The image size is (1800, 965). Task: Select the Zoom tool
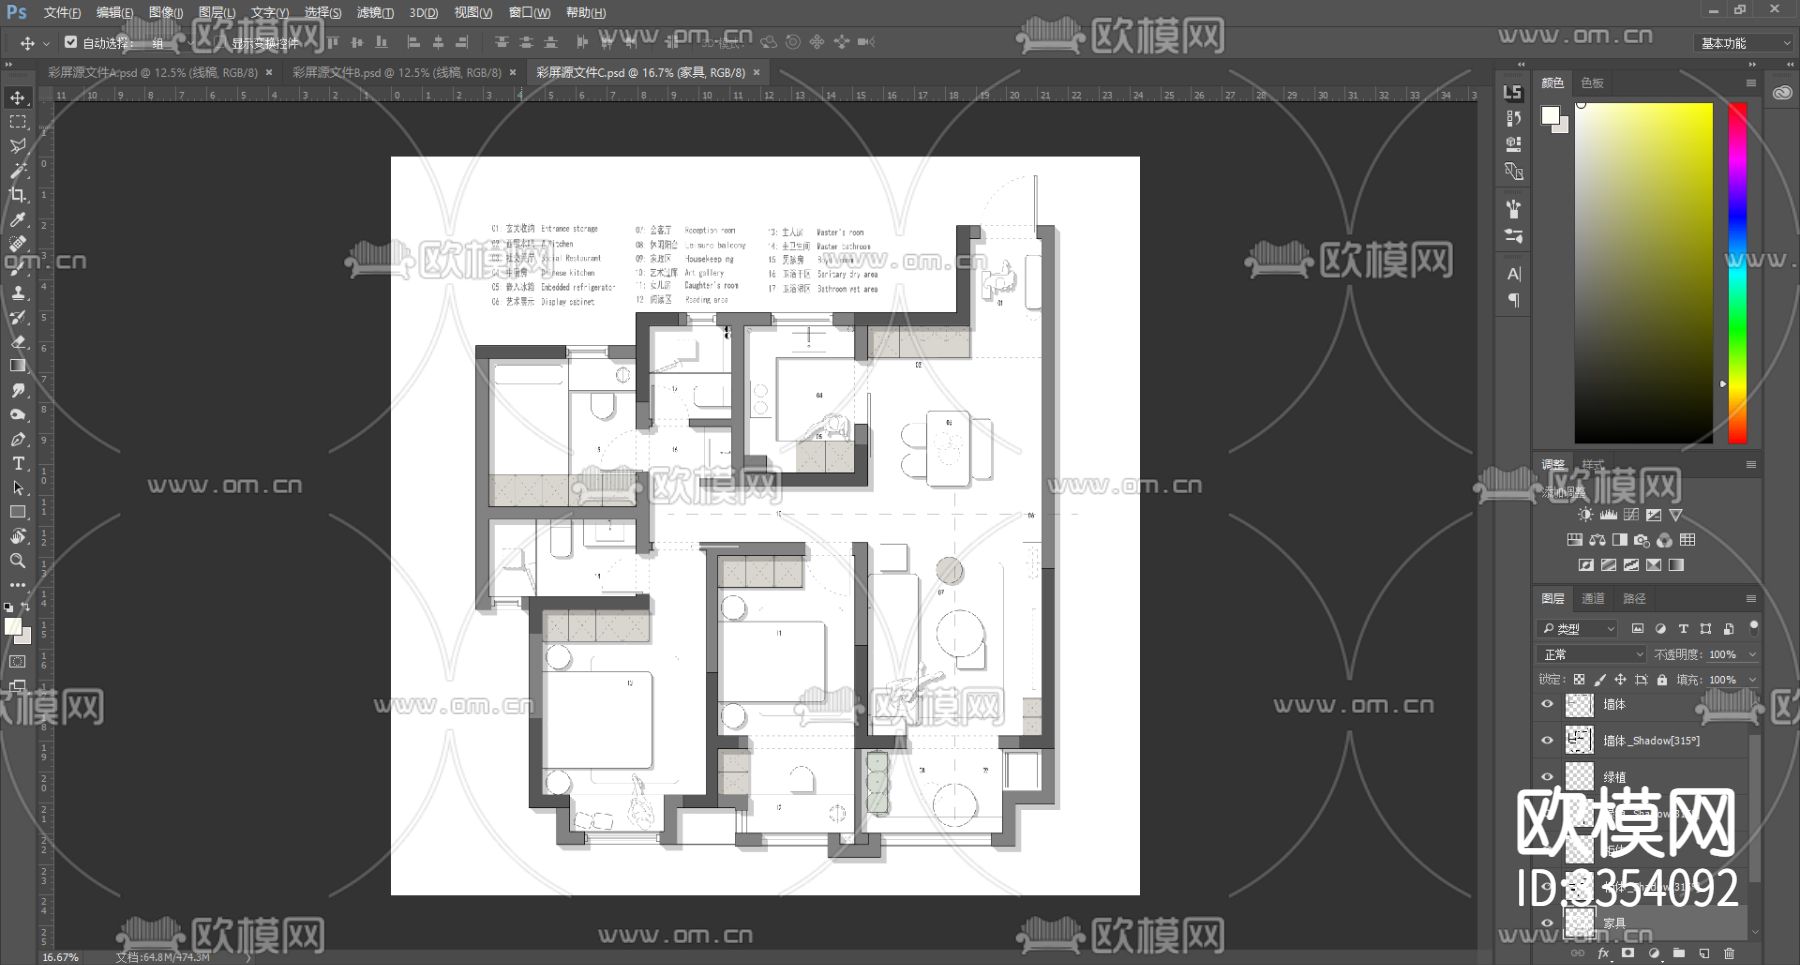click(18, 561)
